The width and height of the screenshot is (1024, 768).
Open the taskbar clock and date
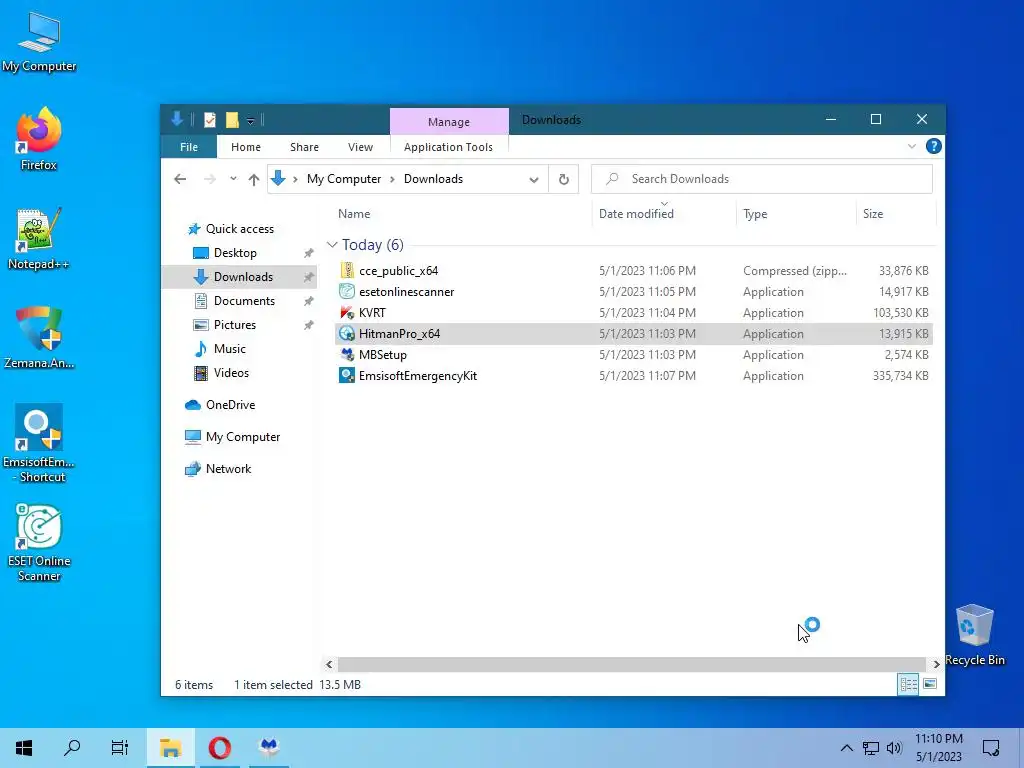click(x=938, y=748)
